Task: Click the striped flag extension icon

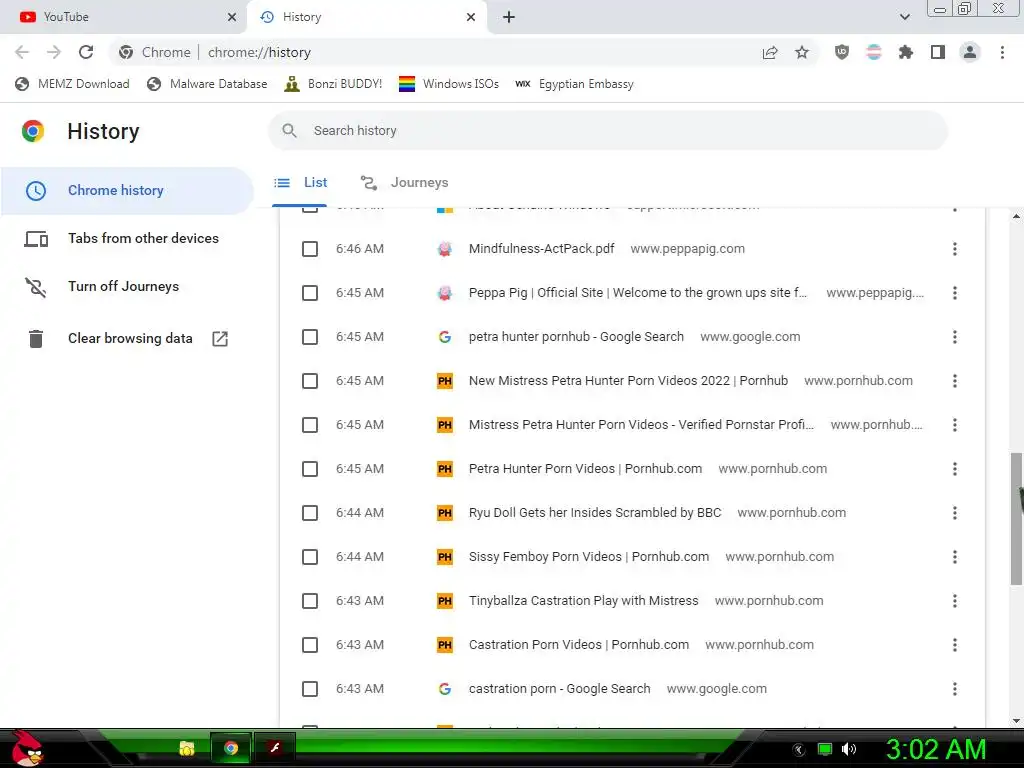Action: click(874, 52)
